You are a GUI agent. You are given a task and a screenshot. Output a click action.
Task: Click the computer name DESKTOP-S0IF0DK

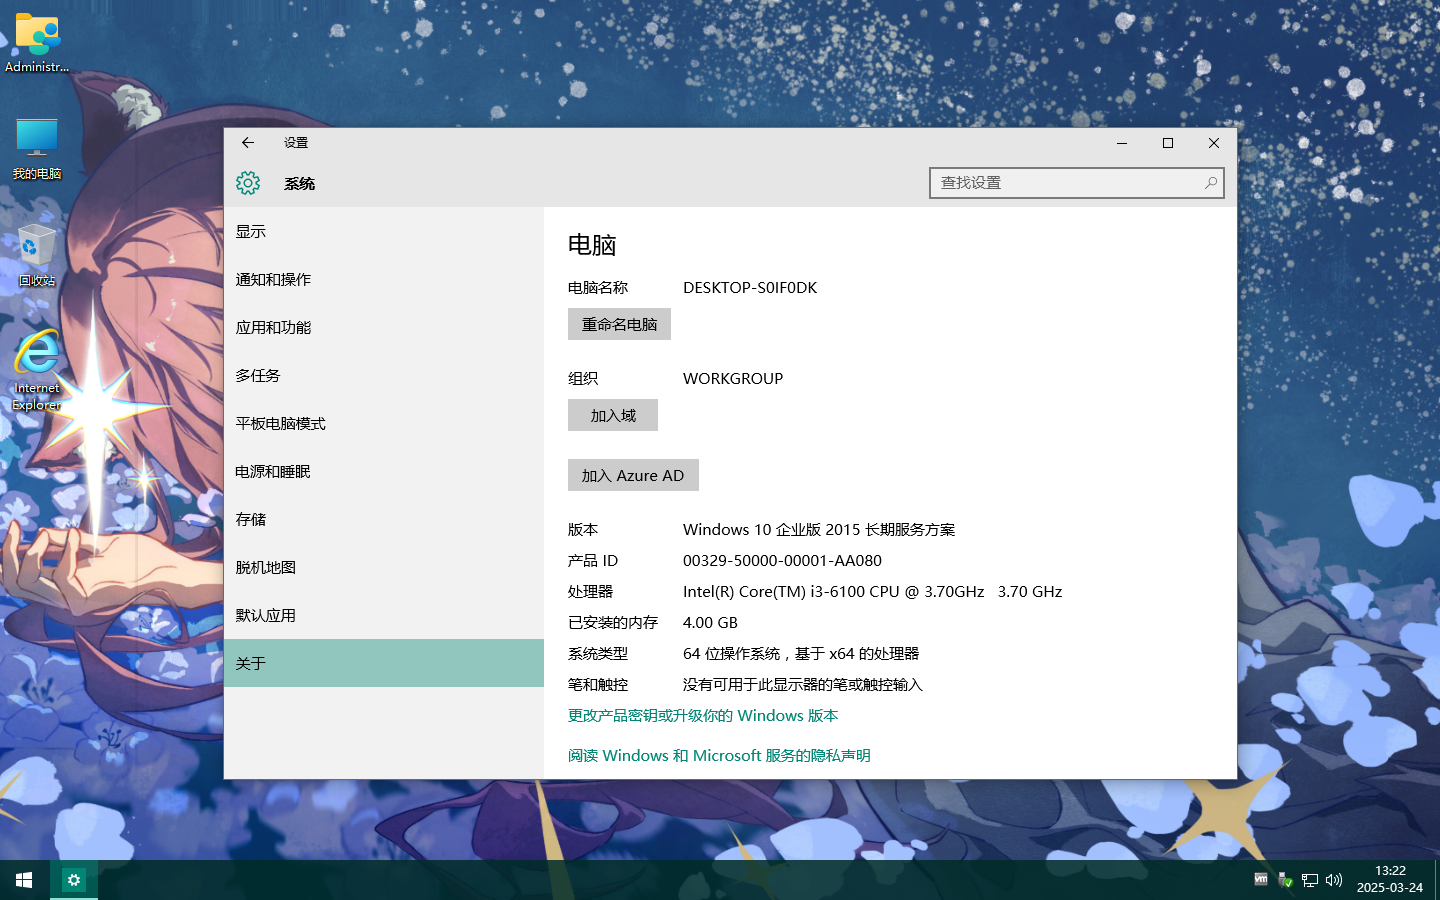tap(750, 287)
